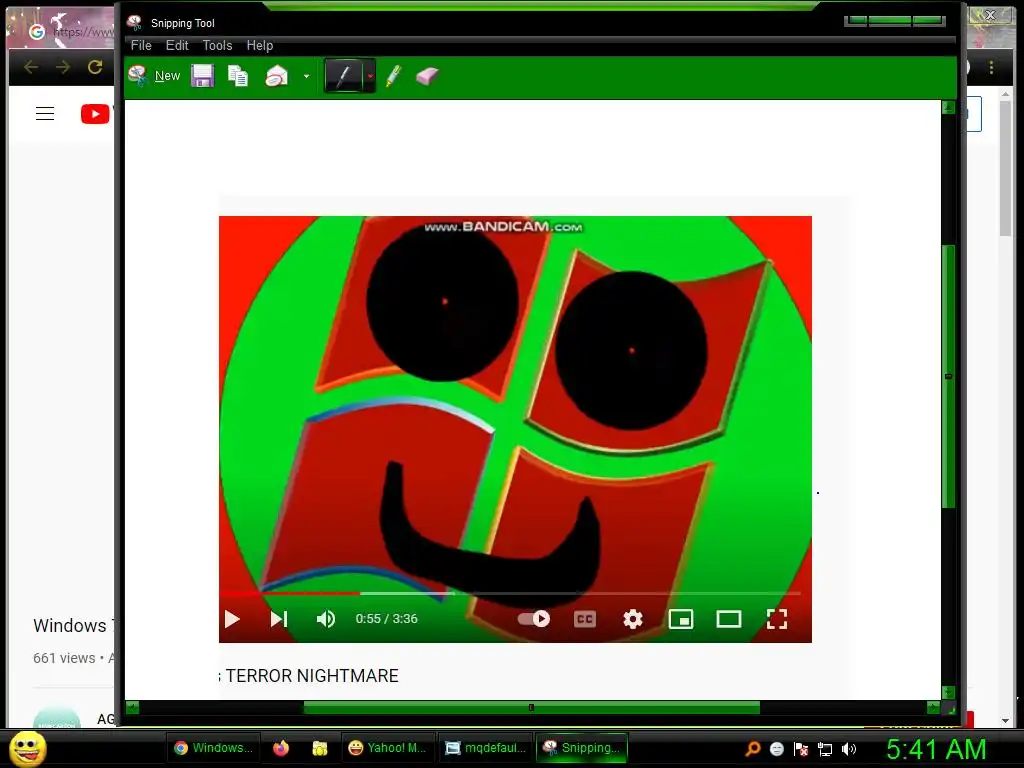
Task: Expand the Send Snip dropdown arrow
Action: click(x=306, y=76)
